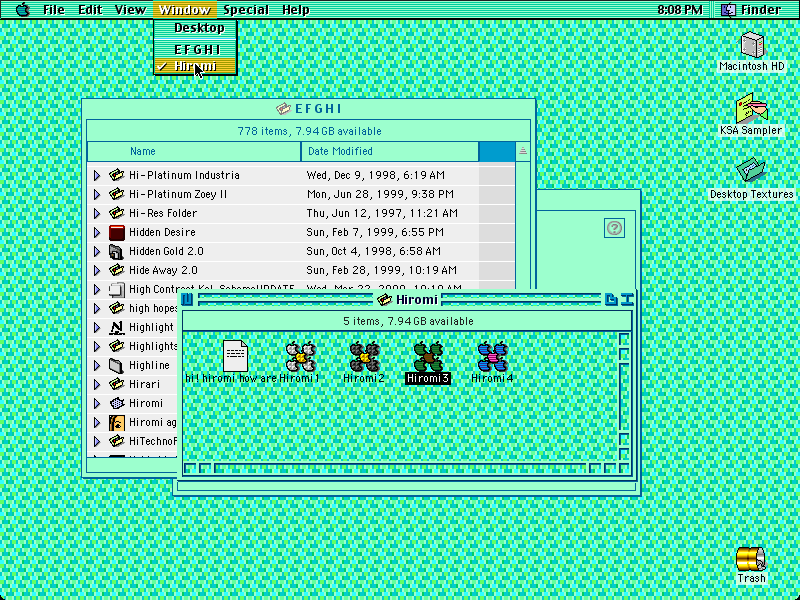Click the Hidden Desire red icon

click(117, 232)
